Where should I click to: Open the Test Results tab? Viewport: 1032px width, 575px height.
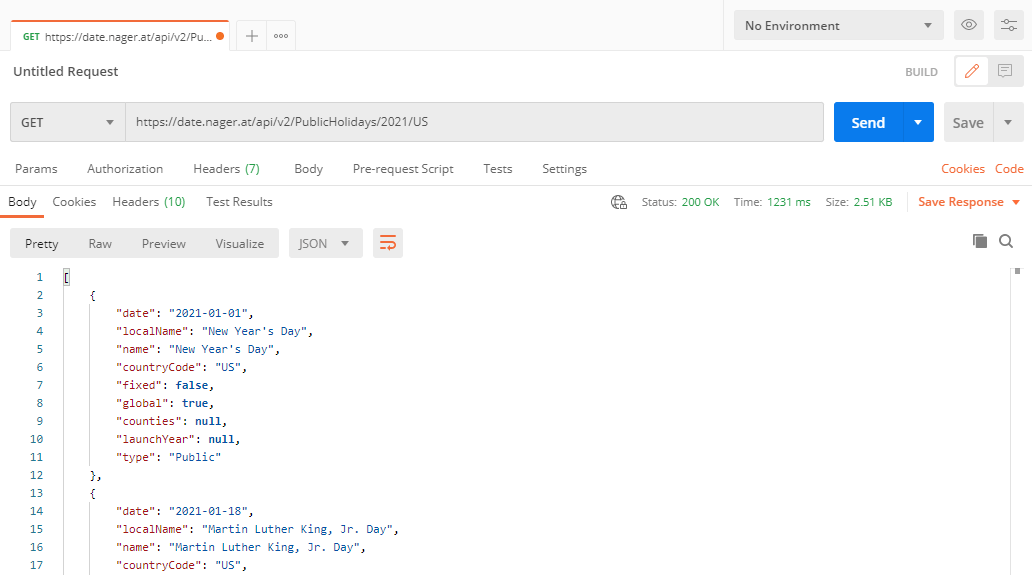239,202
